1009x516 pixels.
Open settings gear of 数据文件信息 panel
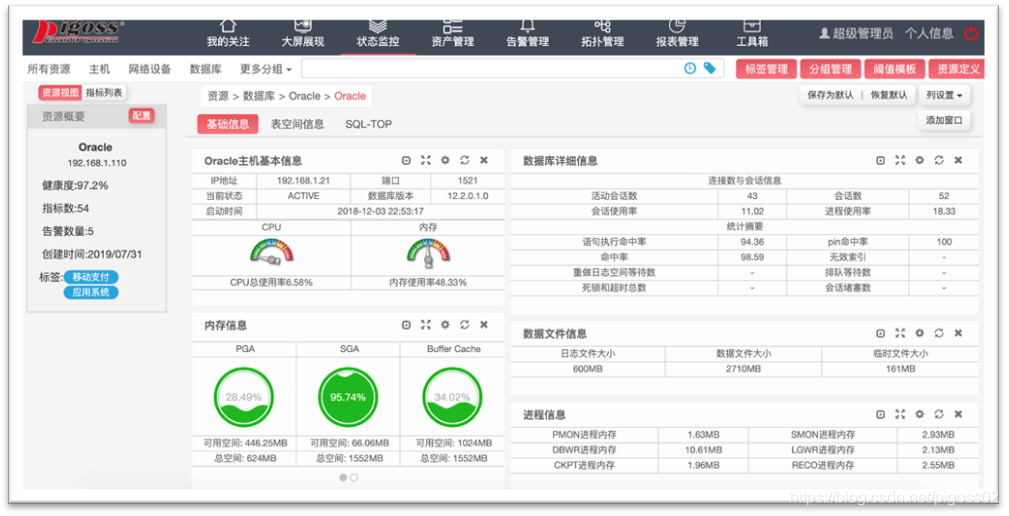[x=919, y=333]
